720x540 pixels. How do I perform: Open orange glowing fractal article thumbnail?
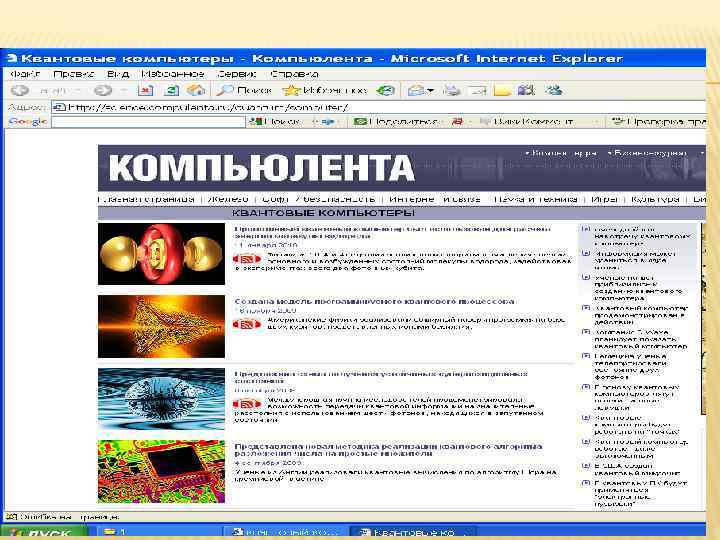[x=162, y=326]
